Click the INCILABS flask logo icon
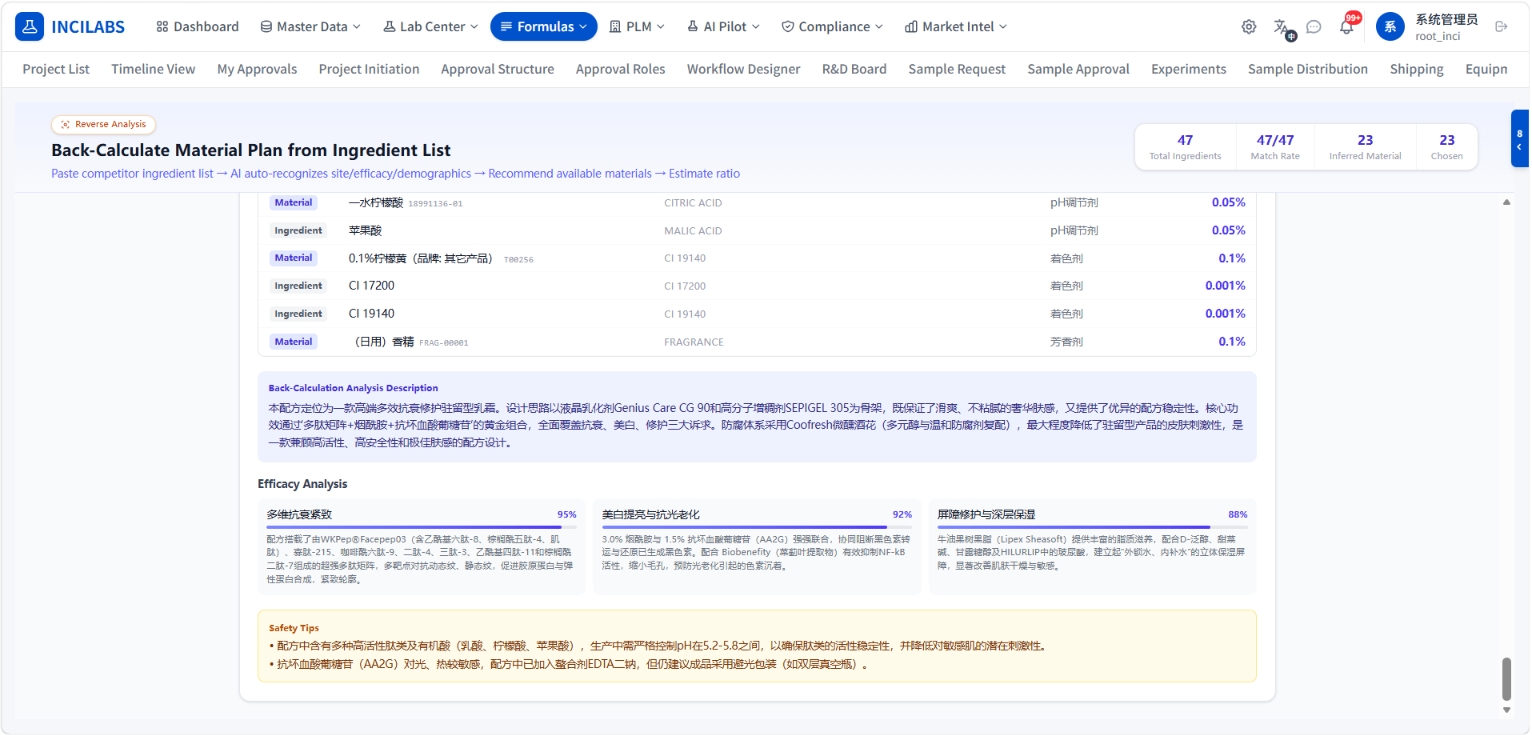1532x735 pixels. point(30,27)
